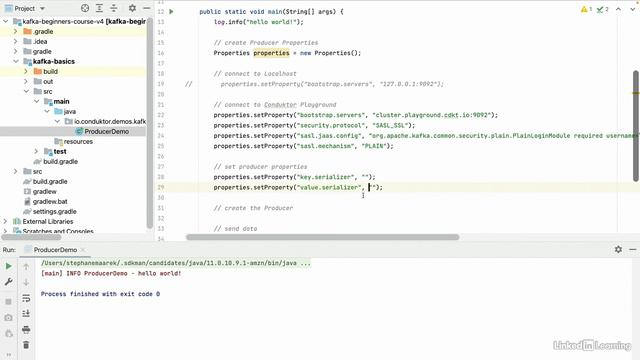Click the run gutter arrow beside main method
Image resolution: width=640 pixels, height=360 pixels.
(x=171, y=11)
